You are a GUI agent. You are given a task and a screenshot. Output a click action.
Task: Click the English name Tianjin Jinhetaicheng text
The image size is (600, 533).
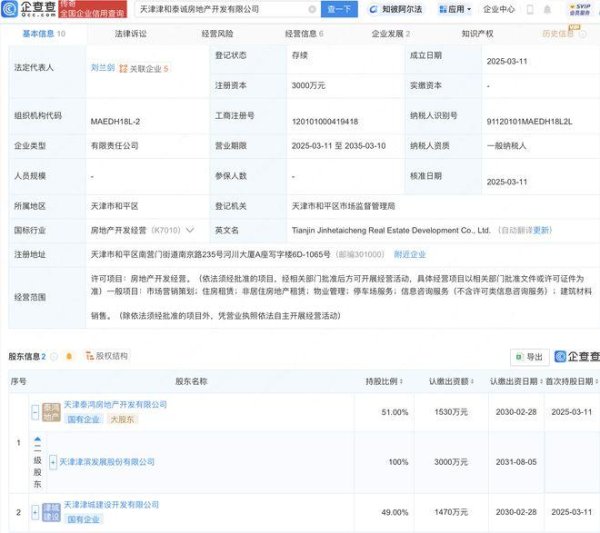[x=391, y=230]
